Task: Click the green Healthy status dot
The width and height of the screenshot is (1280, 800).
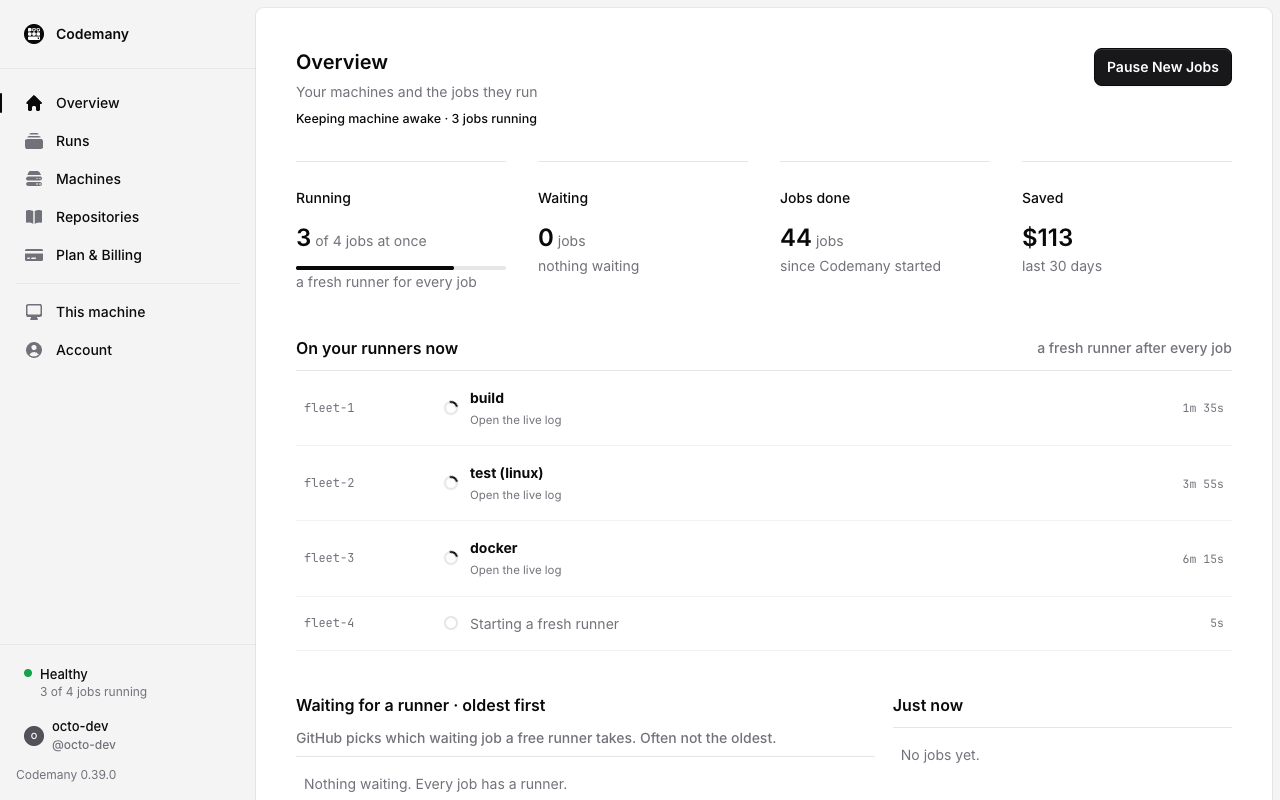Action: (28, 673)
